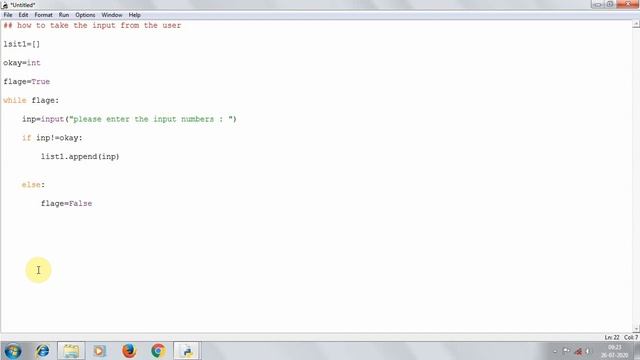640x360 pixels.
Task: Click the system clock date
Action: click(614, 355)
